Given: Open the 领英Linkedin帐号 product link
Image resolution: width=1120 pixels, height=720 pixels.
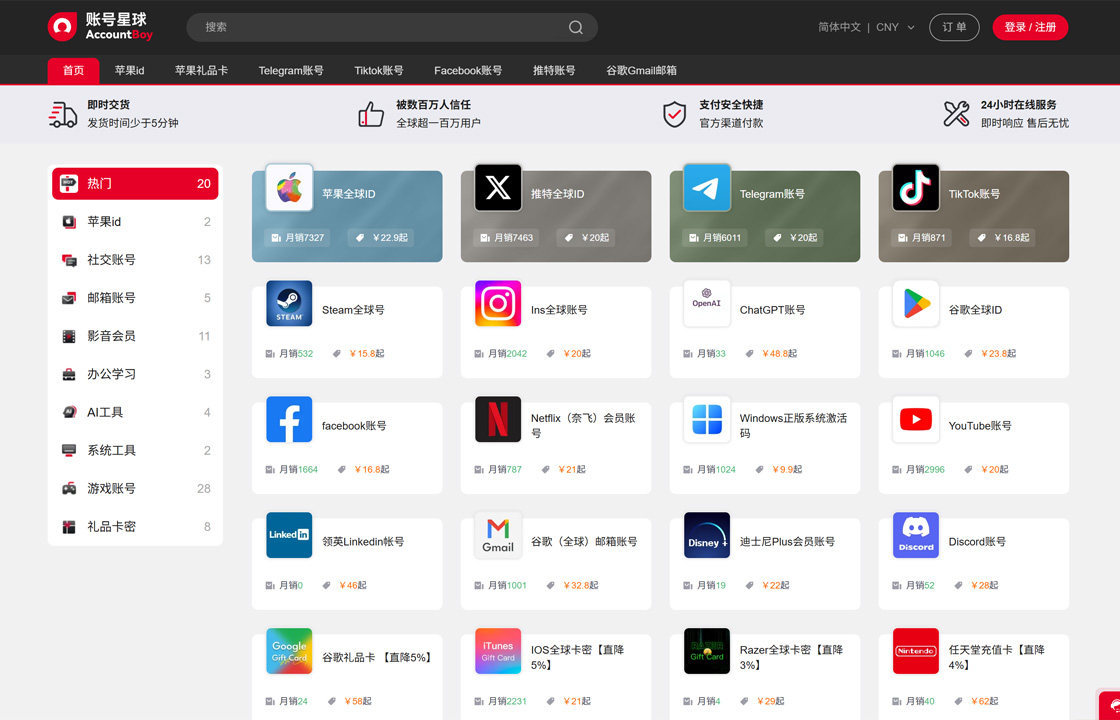Looking at the screenshot, I should pos(363,541).
